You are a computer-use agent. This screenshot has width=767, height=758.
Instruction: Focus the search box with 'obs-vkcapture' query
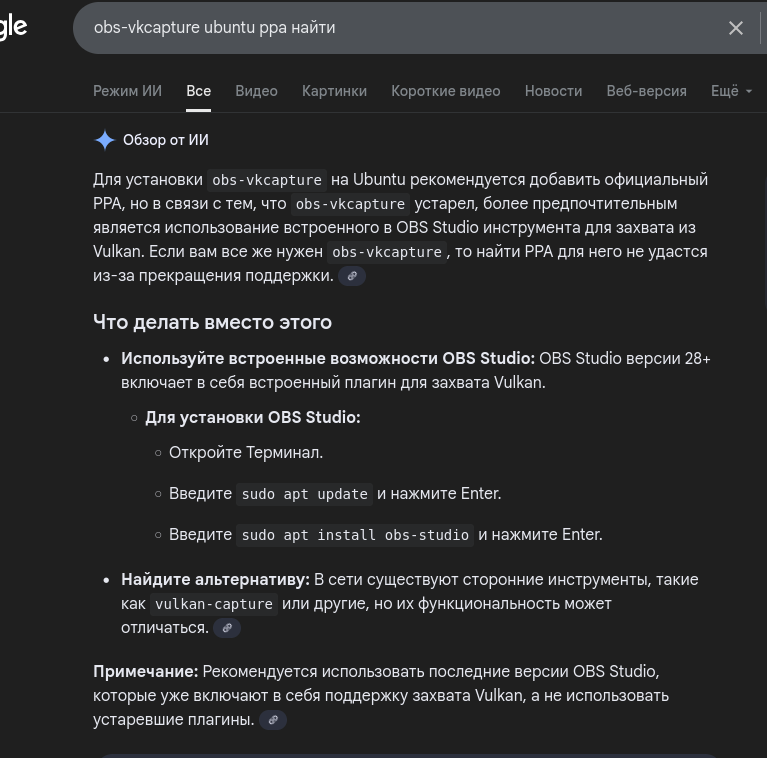click(400, 28)
